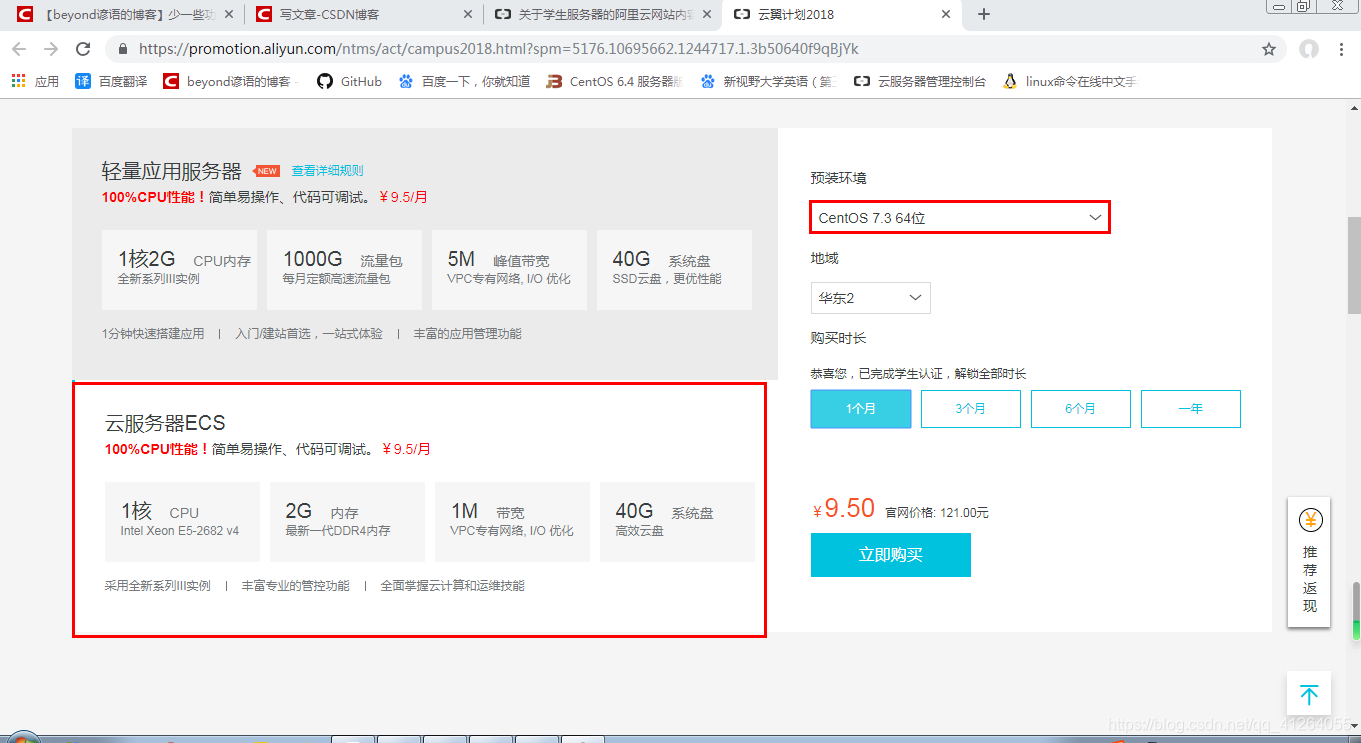Click the 2G 内存 DDR4 tile

pos(347,521)
